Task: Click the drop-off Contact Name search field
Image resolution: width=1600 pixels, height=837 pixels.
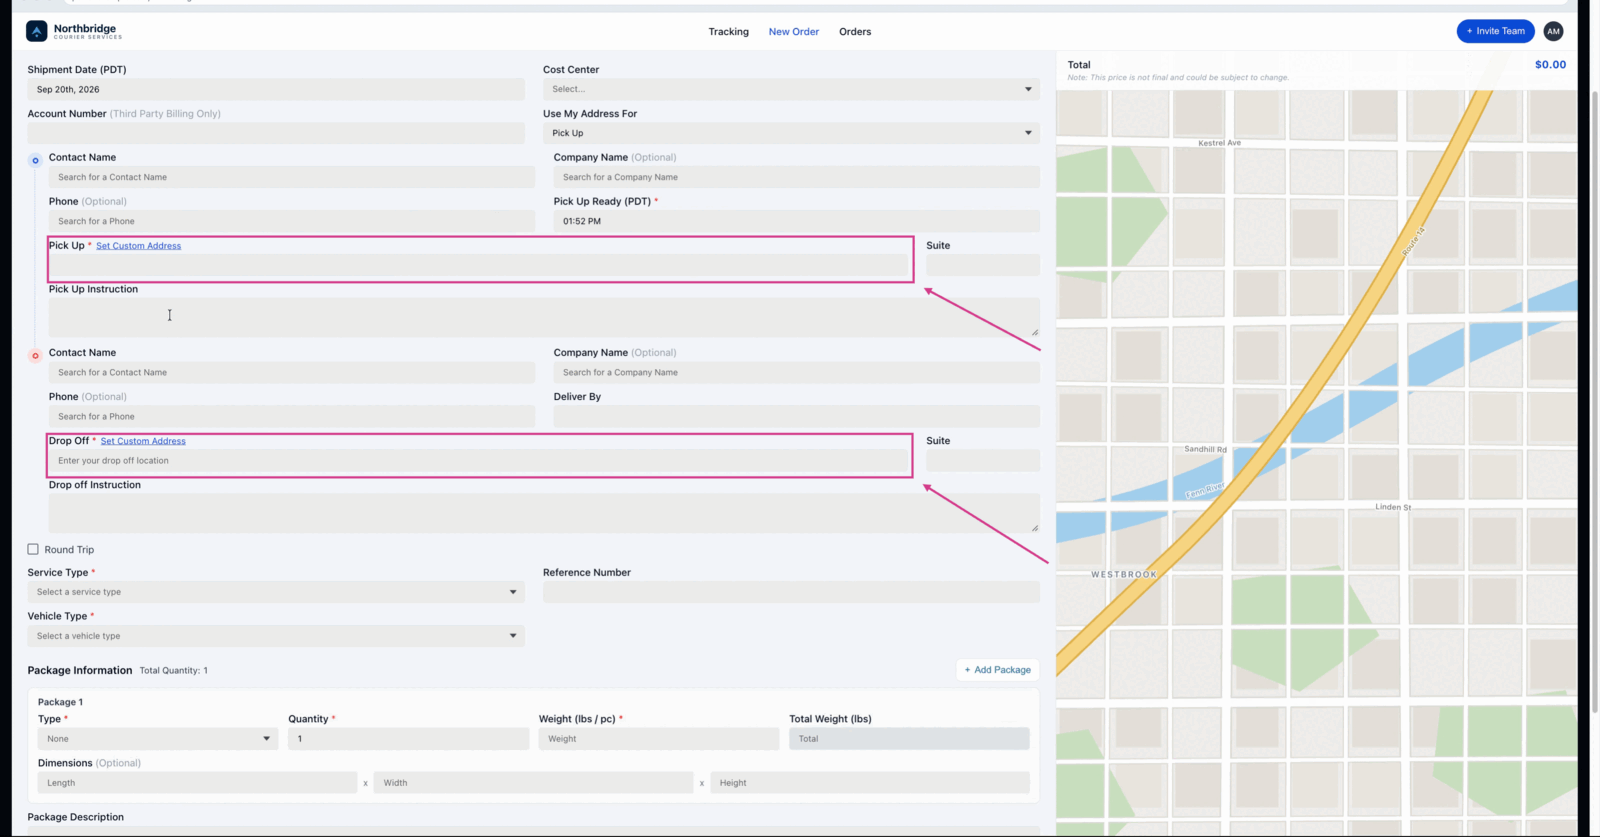Action: [x=292, y=372]
